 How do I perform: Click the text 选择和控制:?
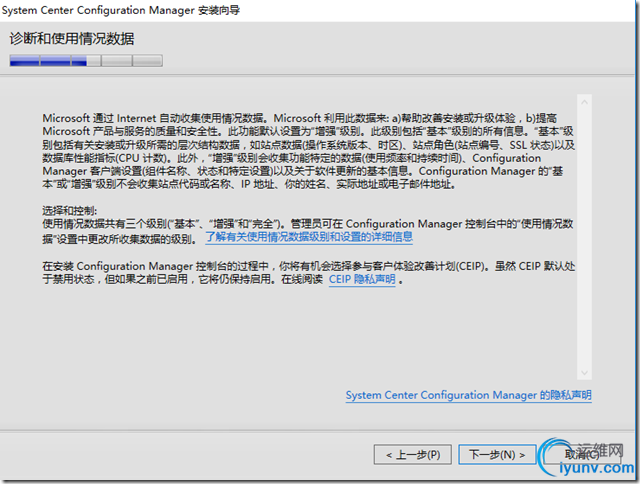tap(70, 211)
